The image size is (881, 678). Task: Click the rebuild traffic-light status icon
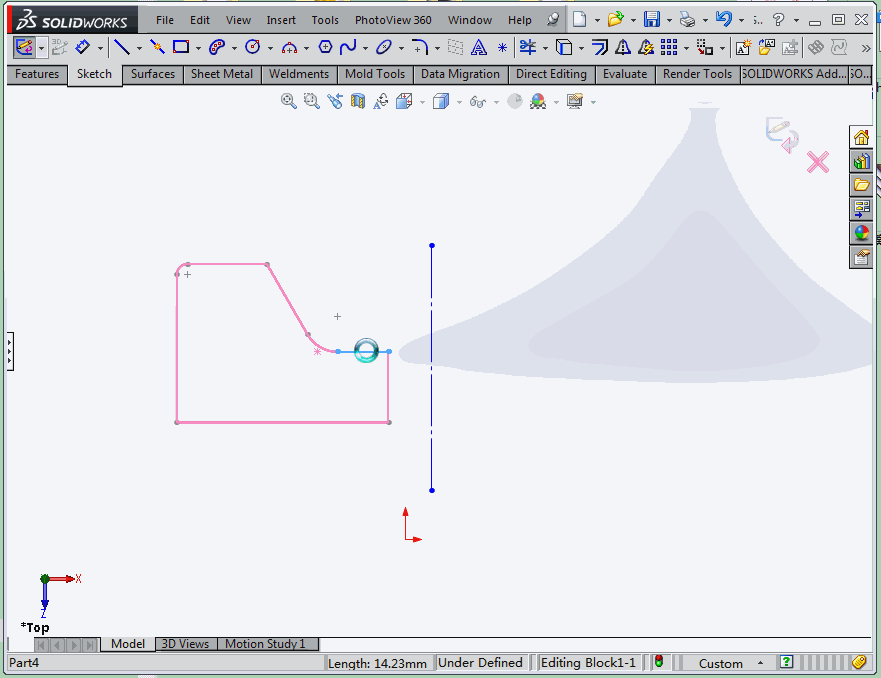tap(659, 662)
